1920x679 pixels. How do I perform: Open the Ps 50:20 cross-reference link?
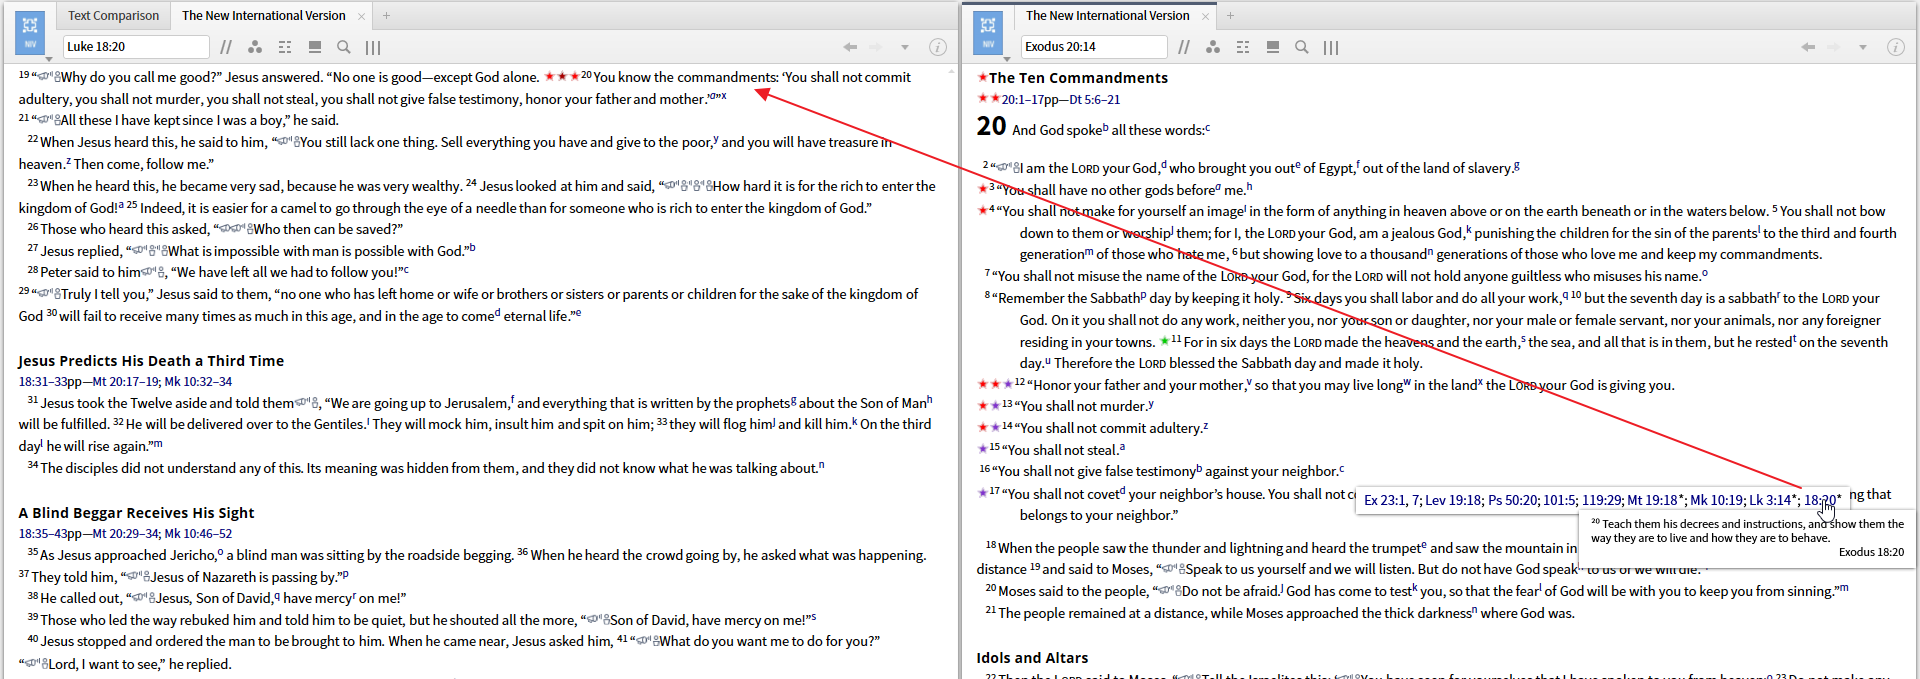point(1513,500)
